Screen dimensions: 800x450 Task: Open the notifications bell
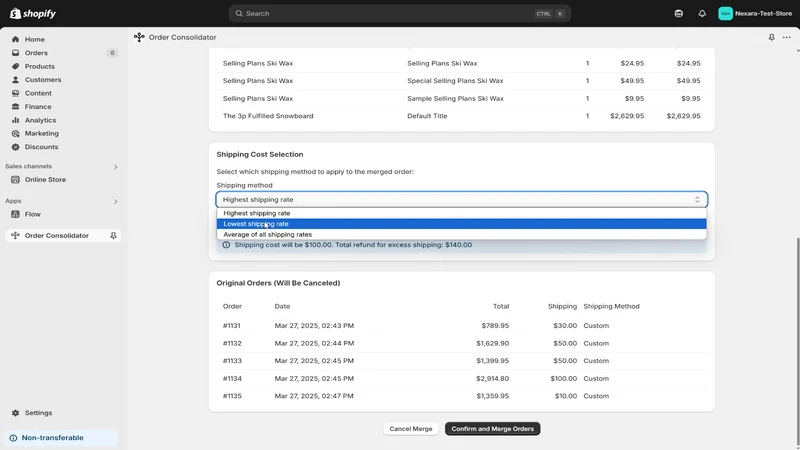(702, 14)
